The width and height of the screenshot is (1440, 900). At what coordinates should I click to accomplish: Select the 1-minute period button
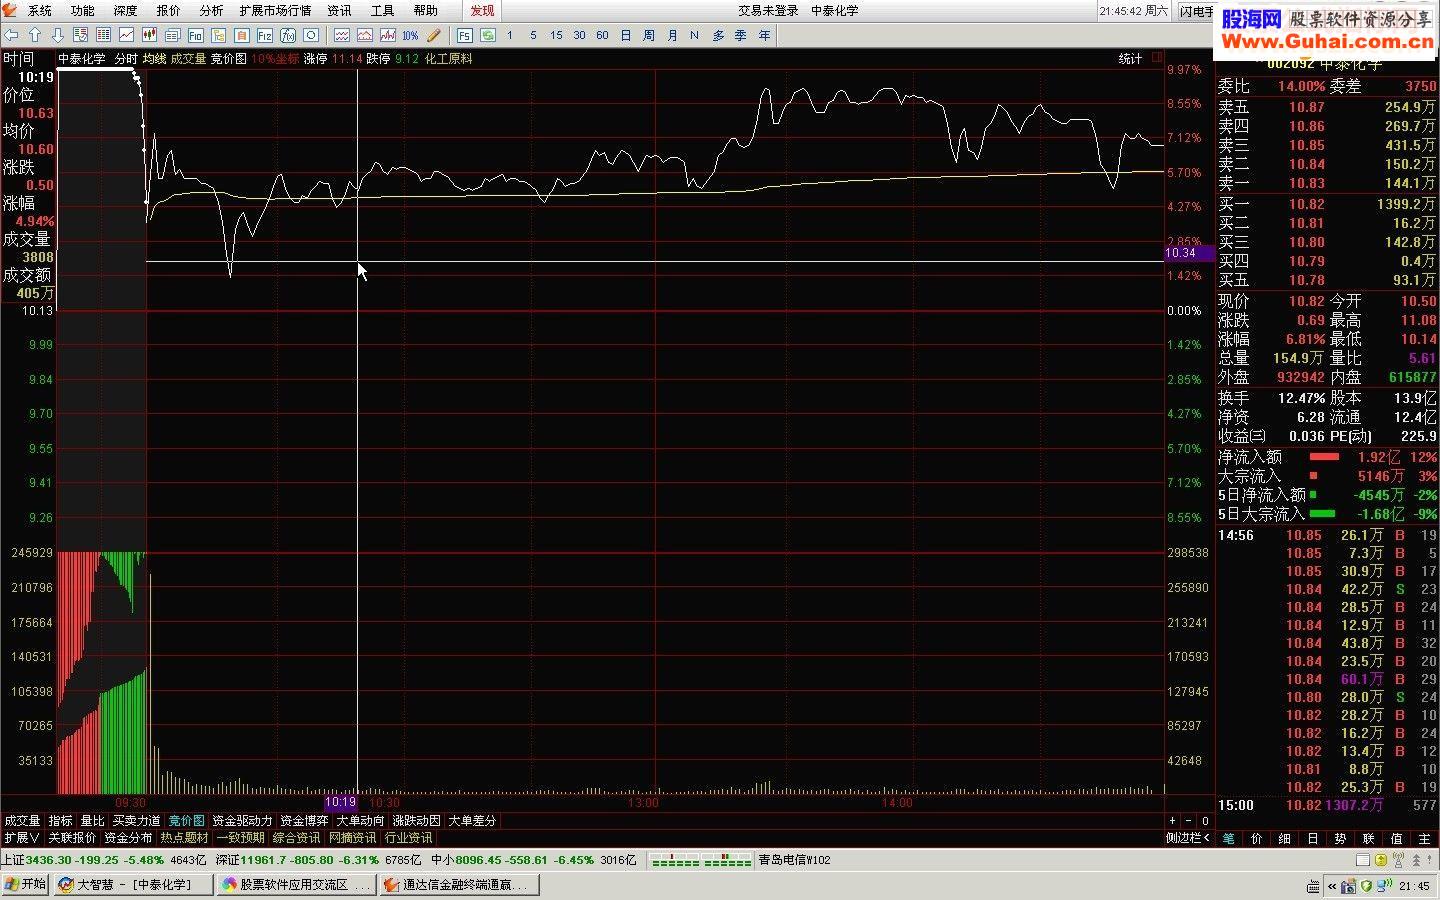pyautogui.click(x=510, y=35)
